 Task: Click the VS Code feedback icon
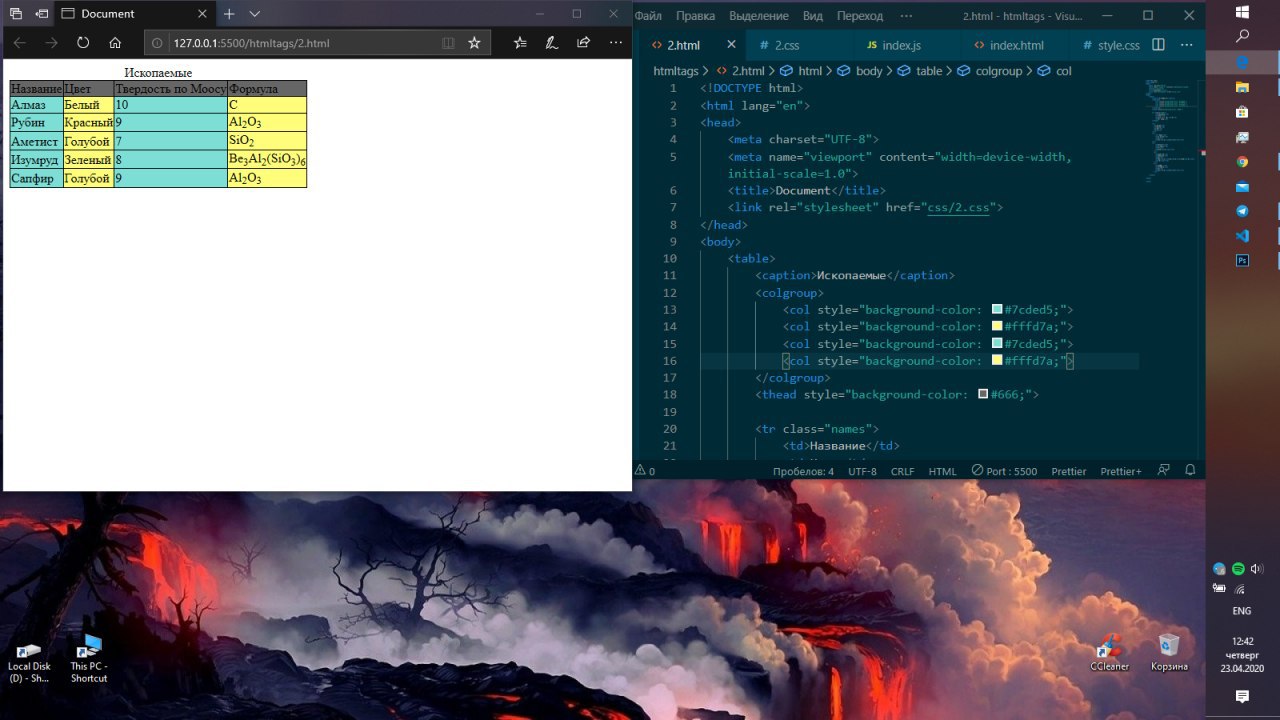click(1163, 470)
